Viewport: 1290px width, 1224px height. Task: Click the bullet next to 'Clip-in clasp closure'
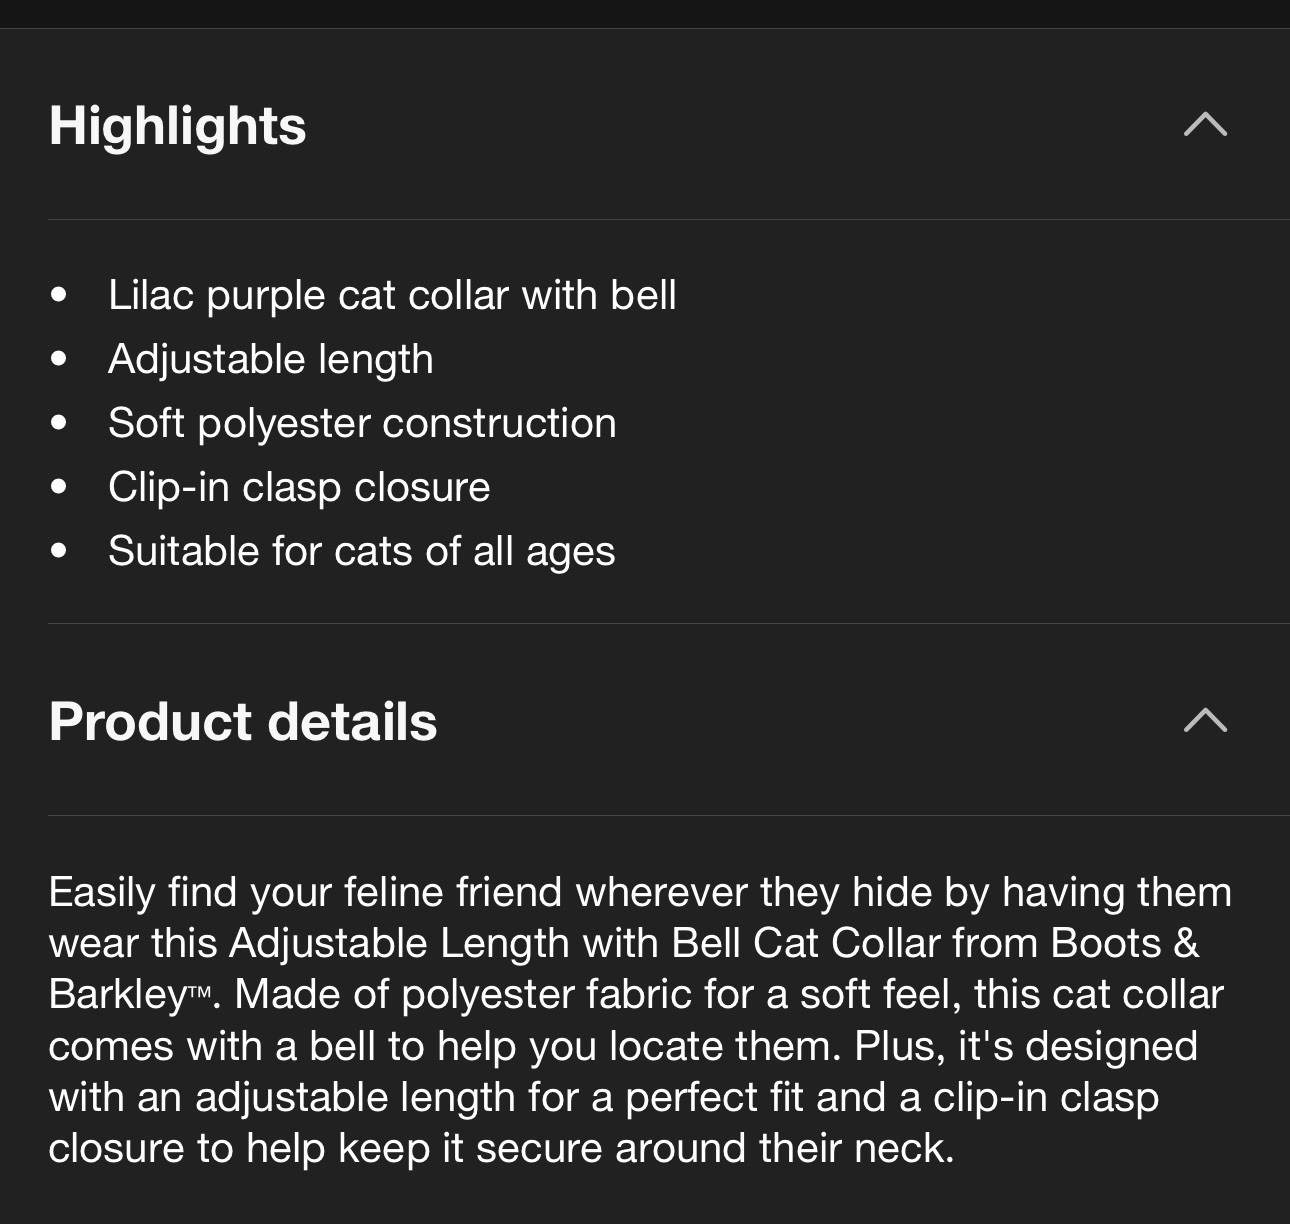tap(59, 487)
